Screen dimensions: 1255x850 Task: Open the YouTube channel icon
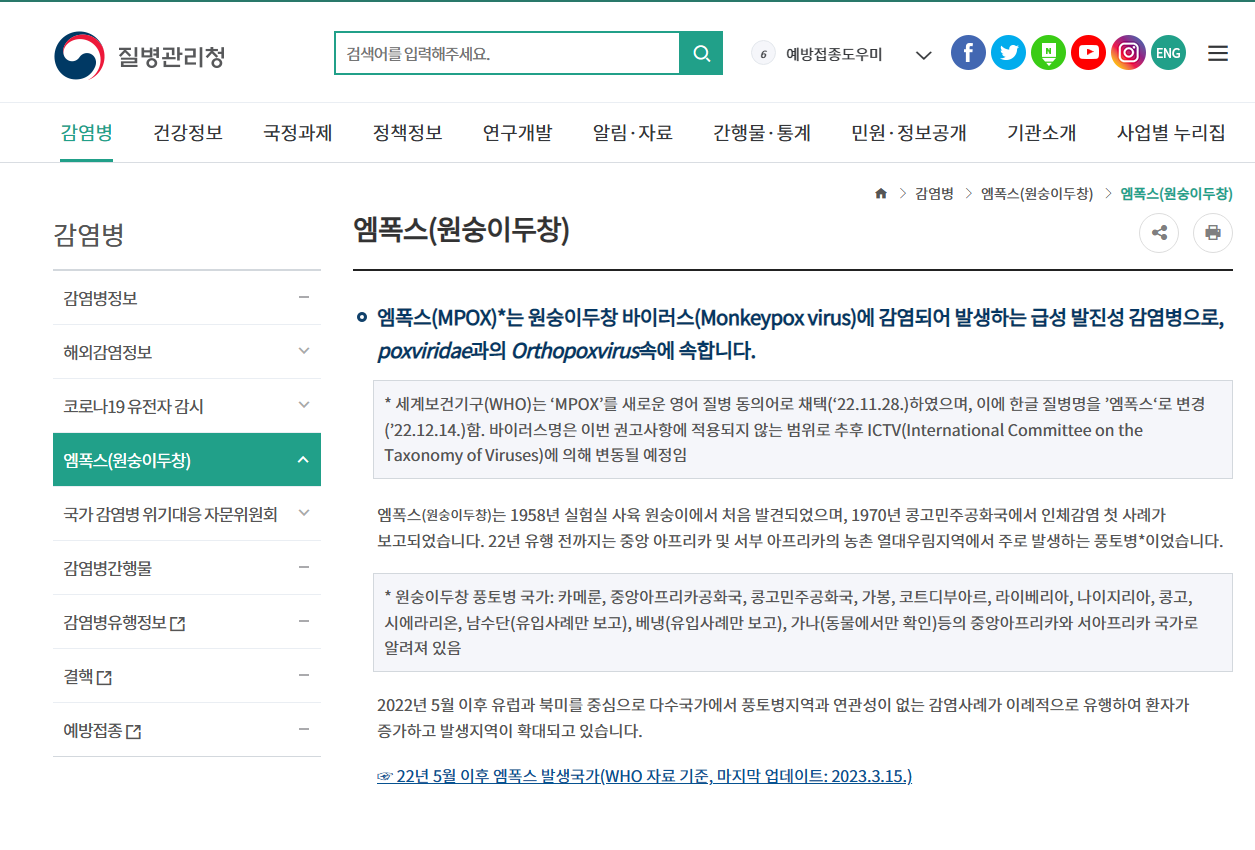1088,52
